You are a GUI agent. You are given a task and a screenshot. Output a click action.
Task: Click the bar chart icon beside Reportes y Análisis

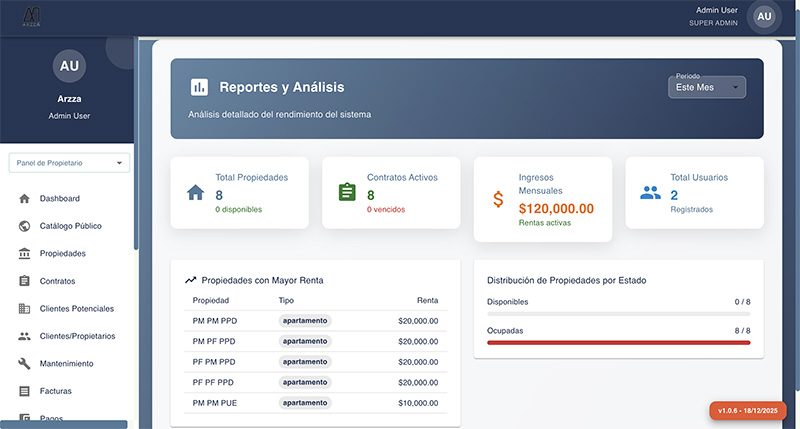point(199,87)
